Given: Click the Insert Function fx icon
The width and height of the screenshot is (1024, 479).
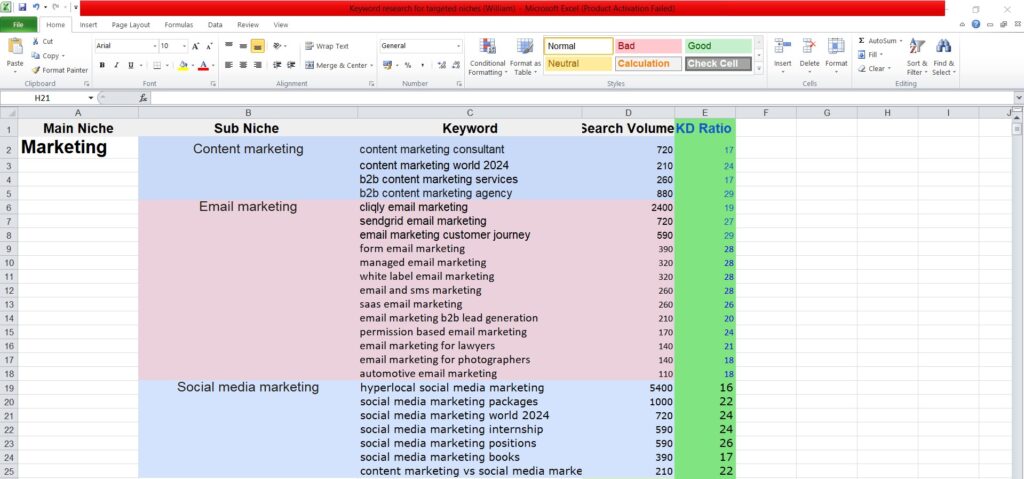Looking at the screenshot, I should click(143, 98).
